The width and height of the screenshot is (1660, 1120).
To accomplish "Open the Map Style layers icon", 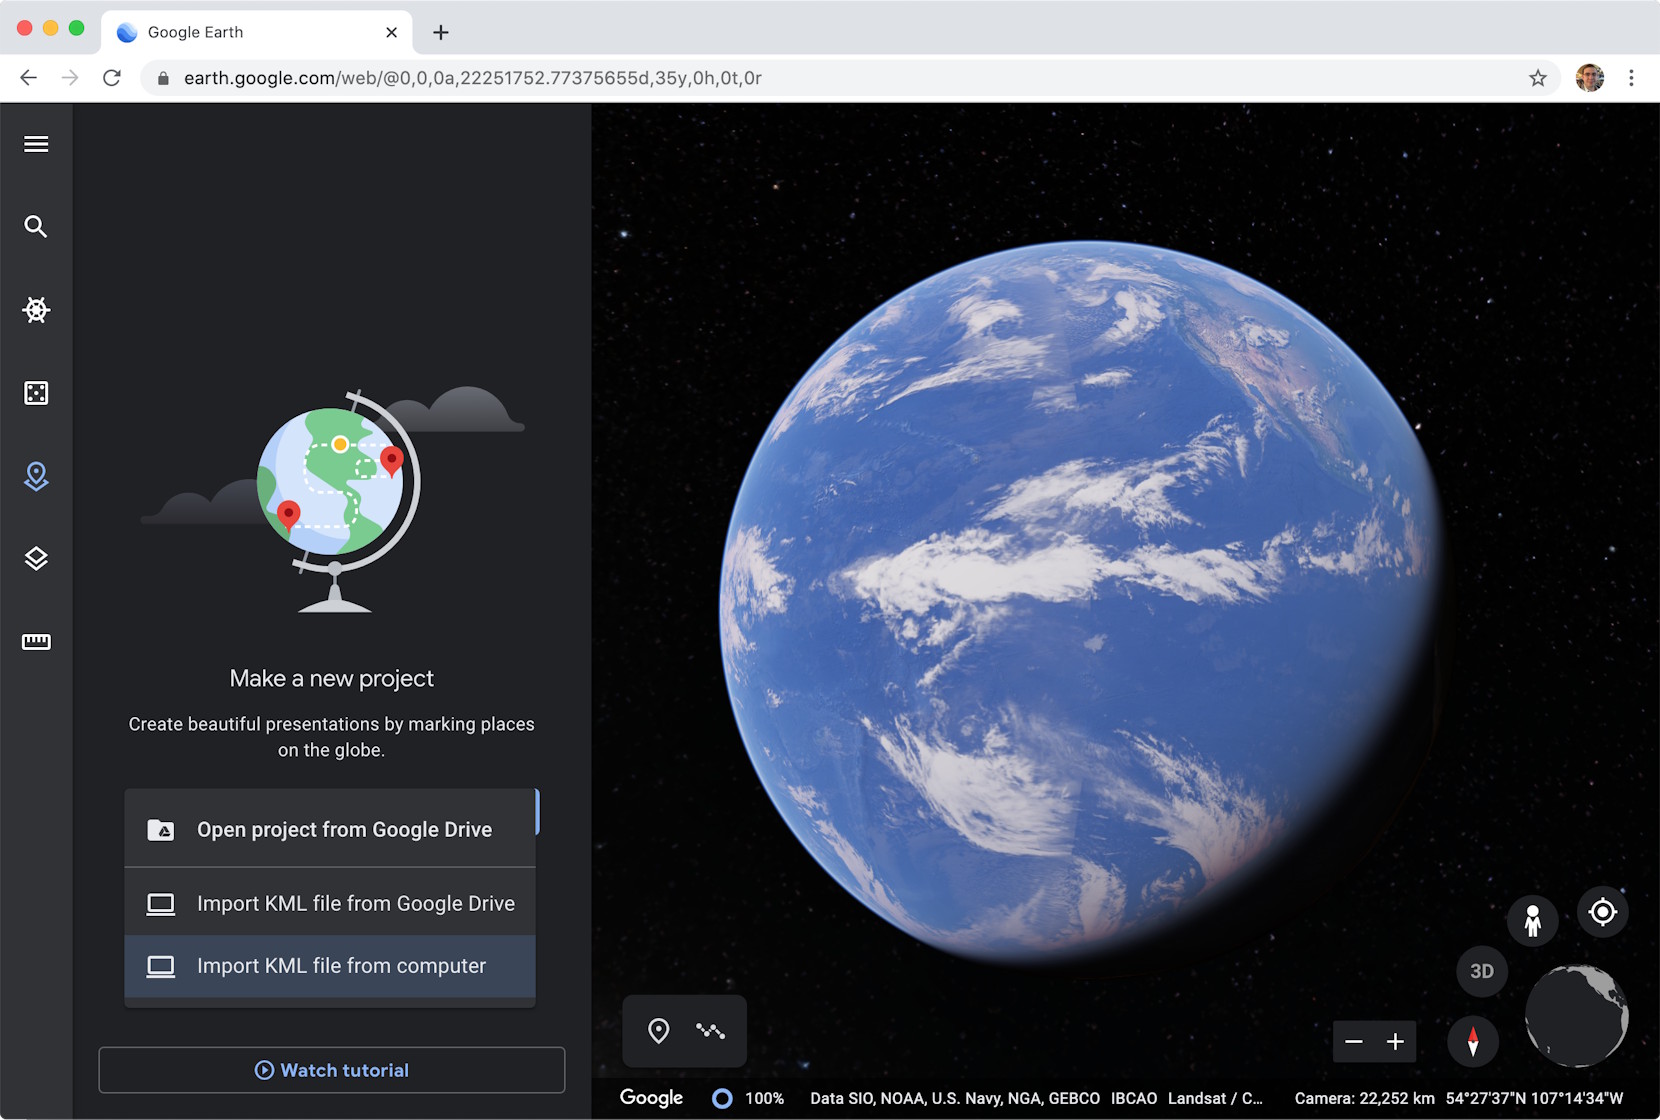I will (36, 559).
